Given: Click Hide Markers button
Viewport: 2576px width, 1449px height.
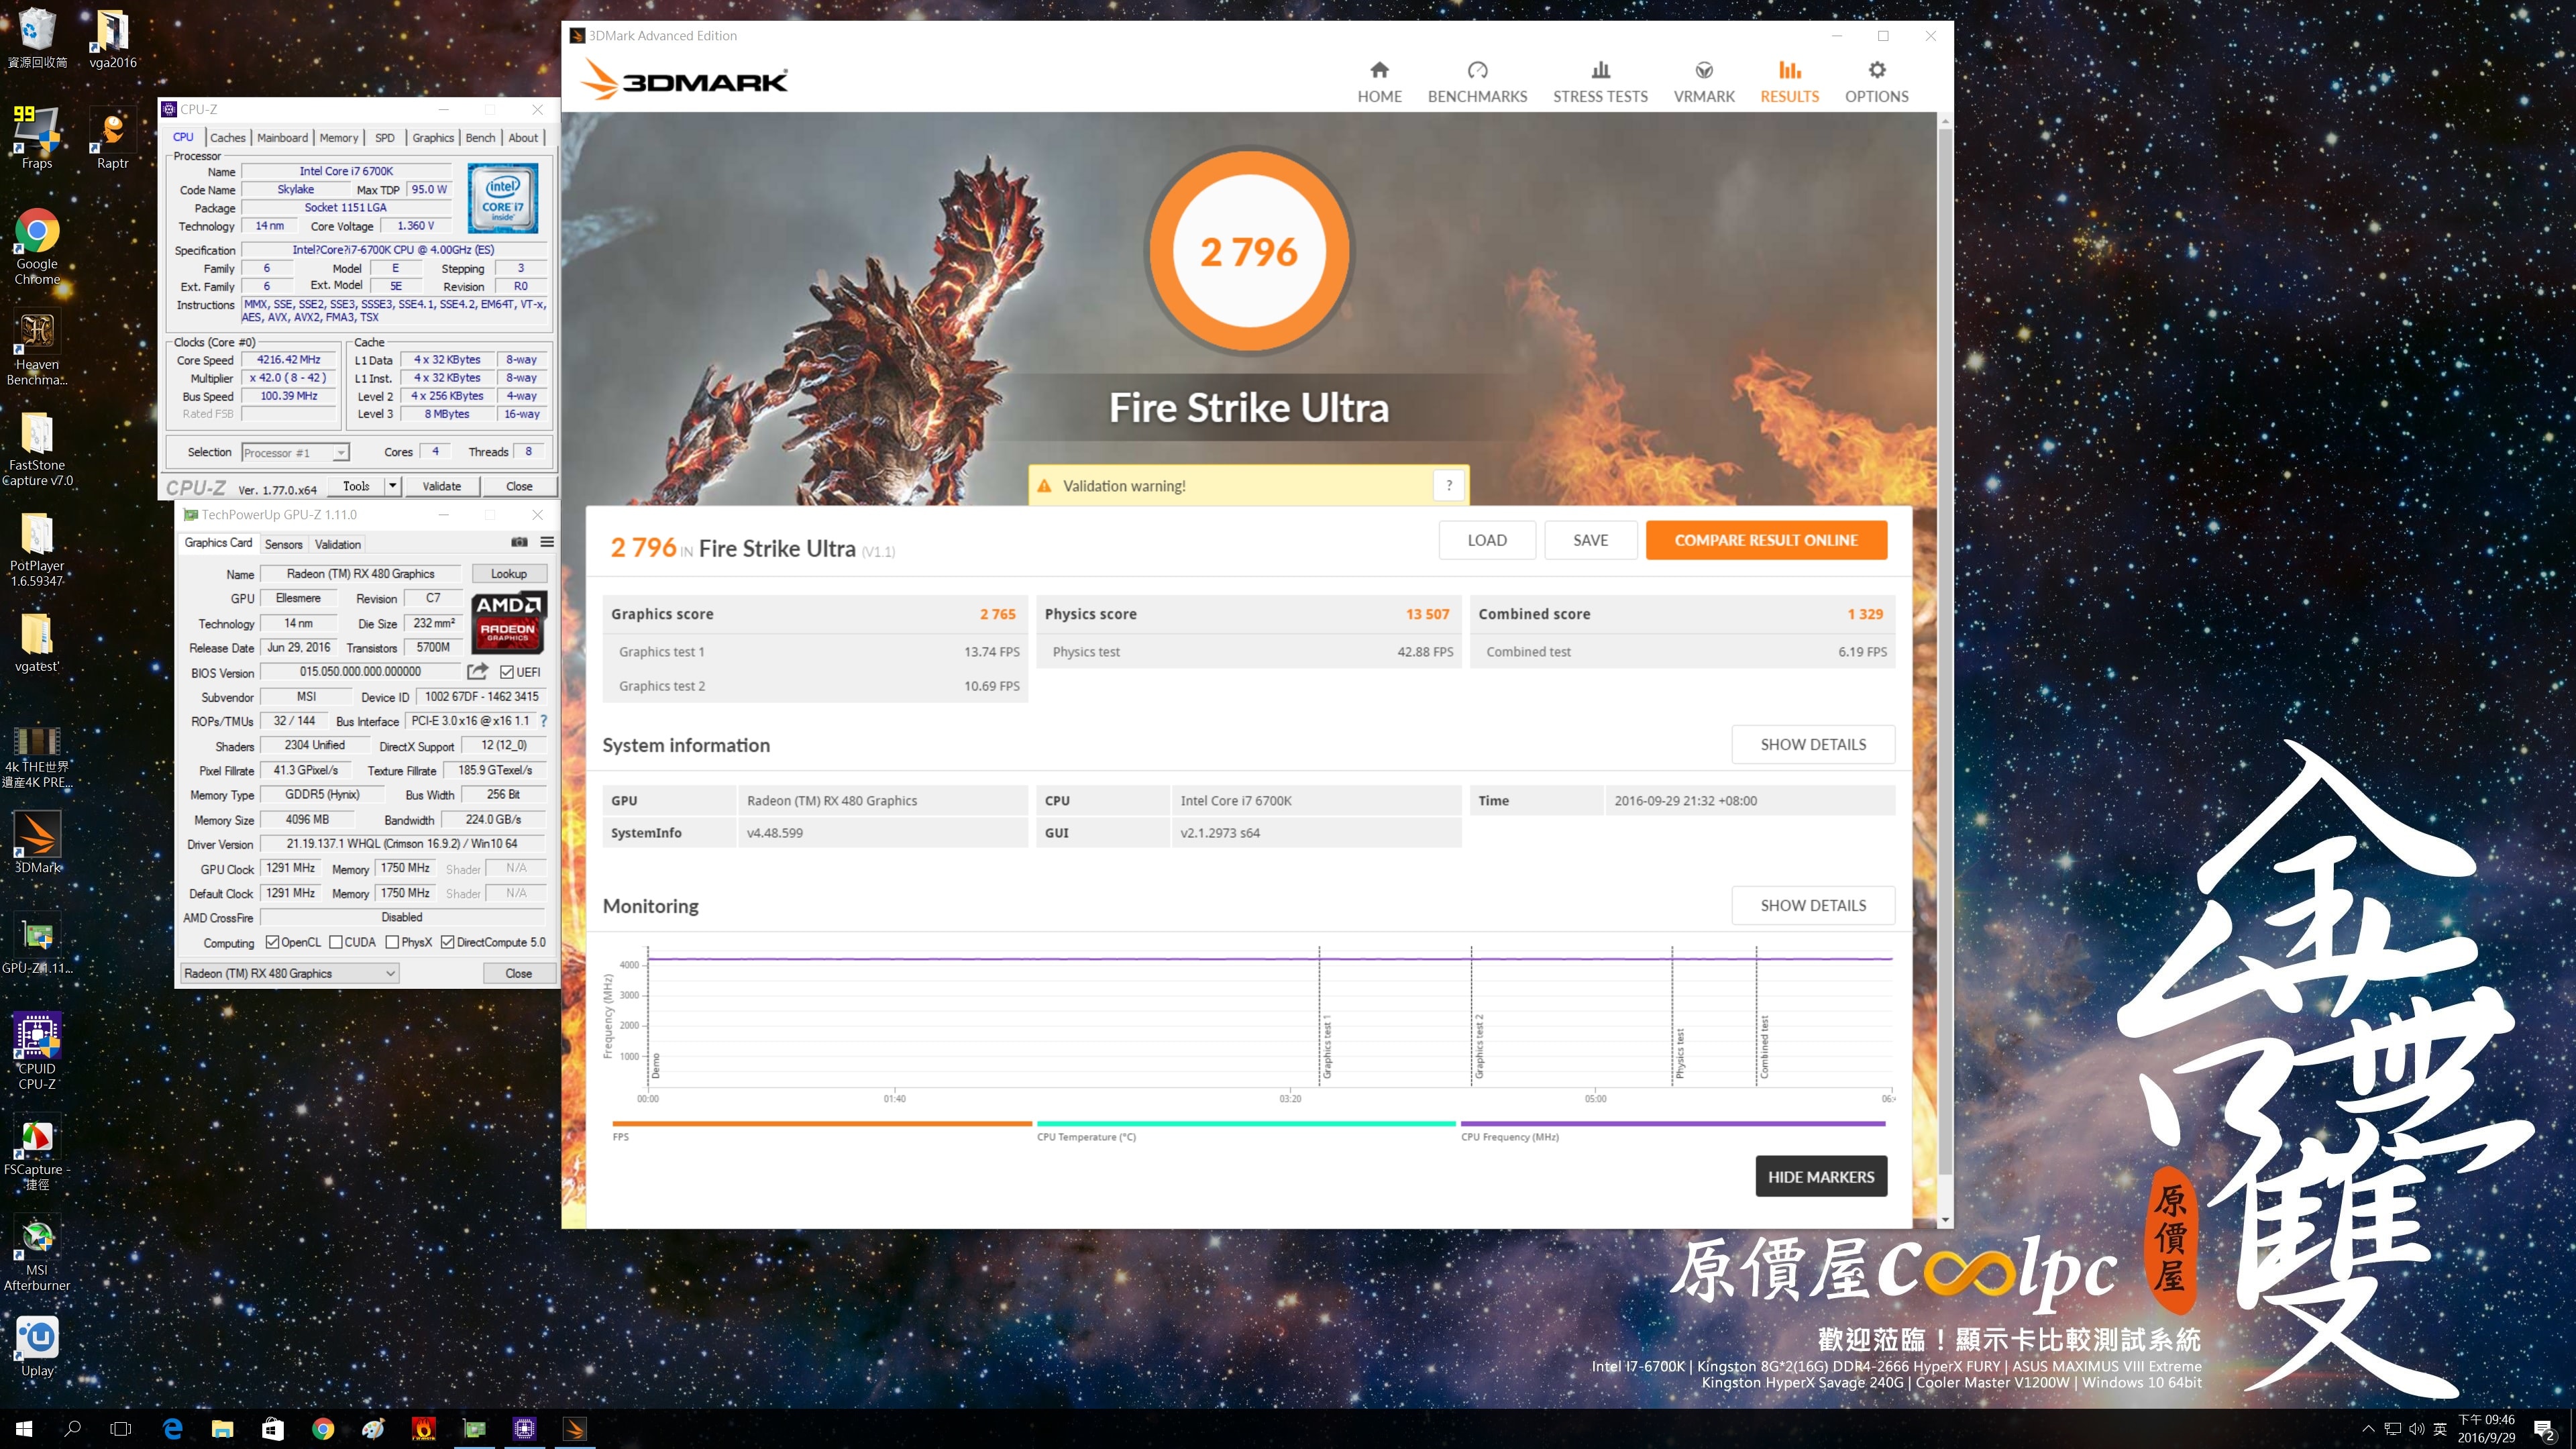Looking at the screenshot, I should click(1821, 1176).
